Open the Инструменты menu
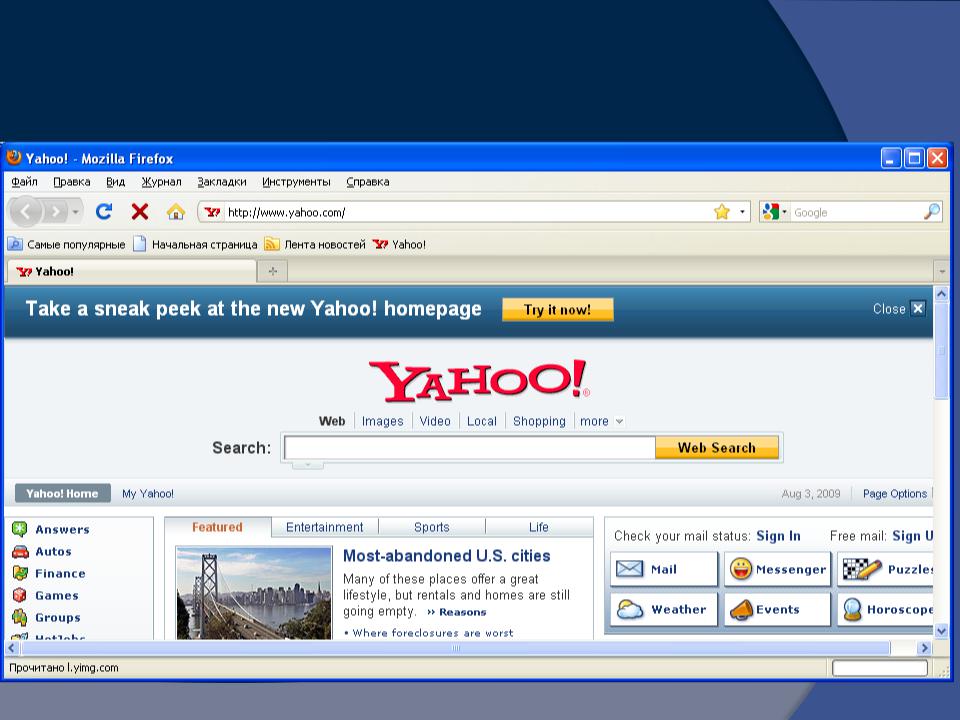960x720 pixels. click(296, 182)
